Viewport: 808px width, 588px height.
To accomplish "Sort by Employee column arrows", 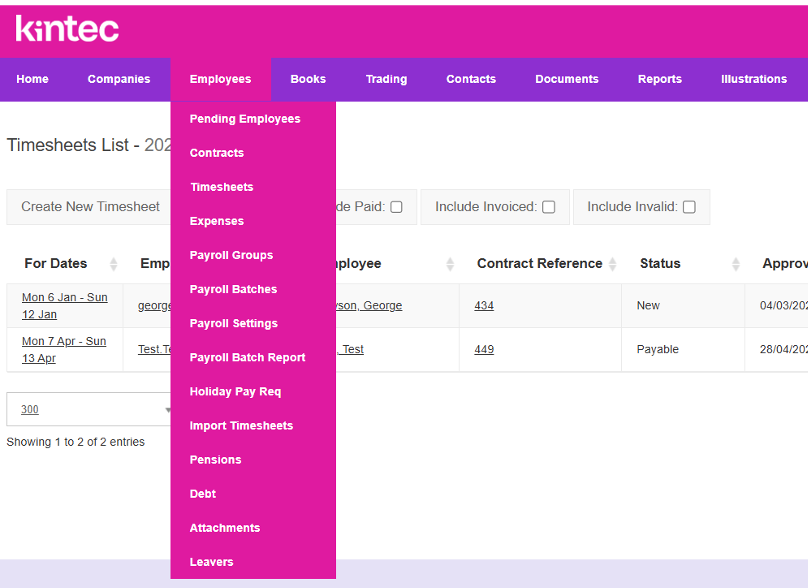I will [x=450, y=264].
